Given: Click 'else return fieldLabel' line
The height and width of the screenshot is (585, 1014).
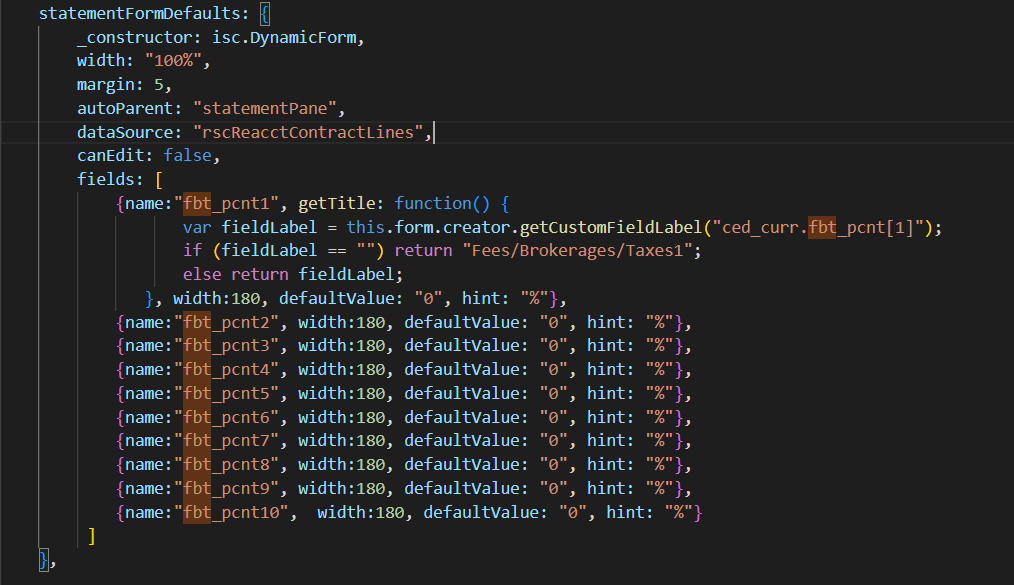Looking at the screenshot, I should [x=293, y=275].
